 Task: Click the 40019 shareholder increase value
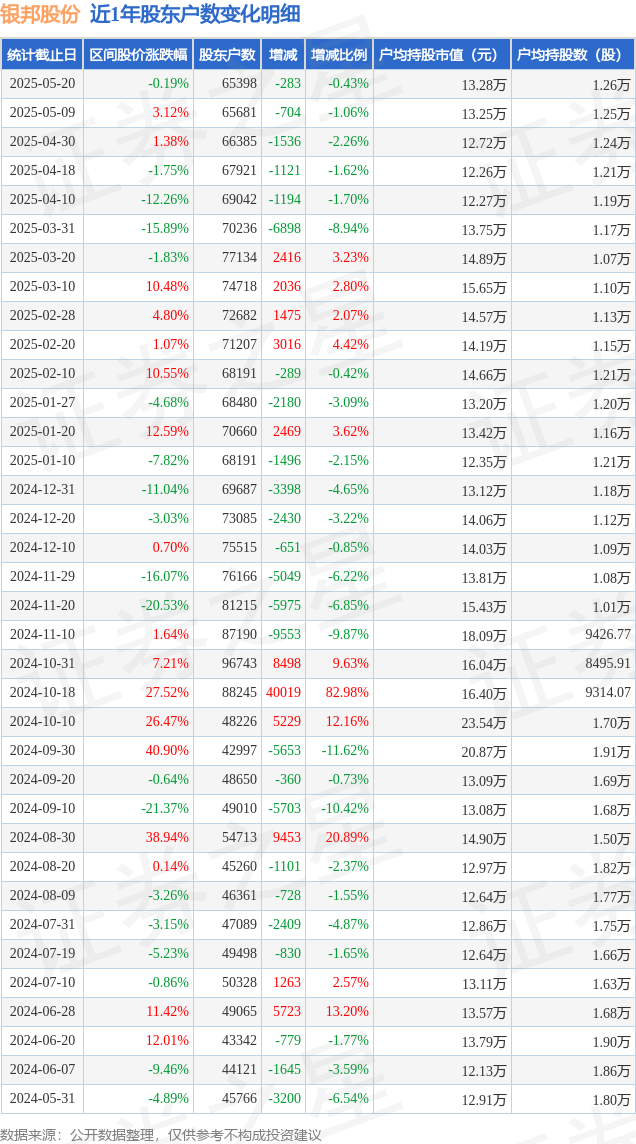point(283,692)
